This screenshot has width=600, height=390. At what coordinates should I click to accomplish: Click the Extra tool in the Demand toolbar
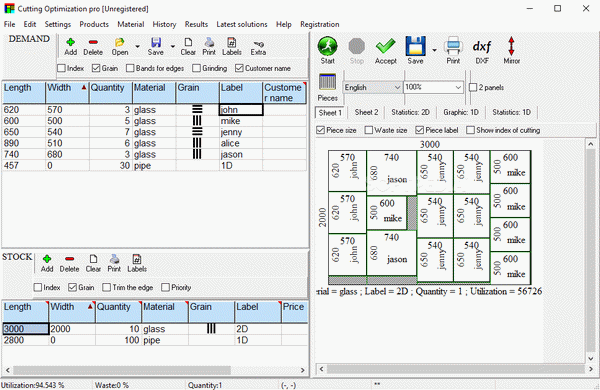tap(258, 47)
